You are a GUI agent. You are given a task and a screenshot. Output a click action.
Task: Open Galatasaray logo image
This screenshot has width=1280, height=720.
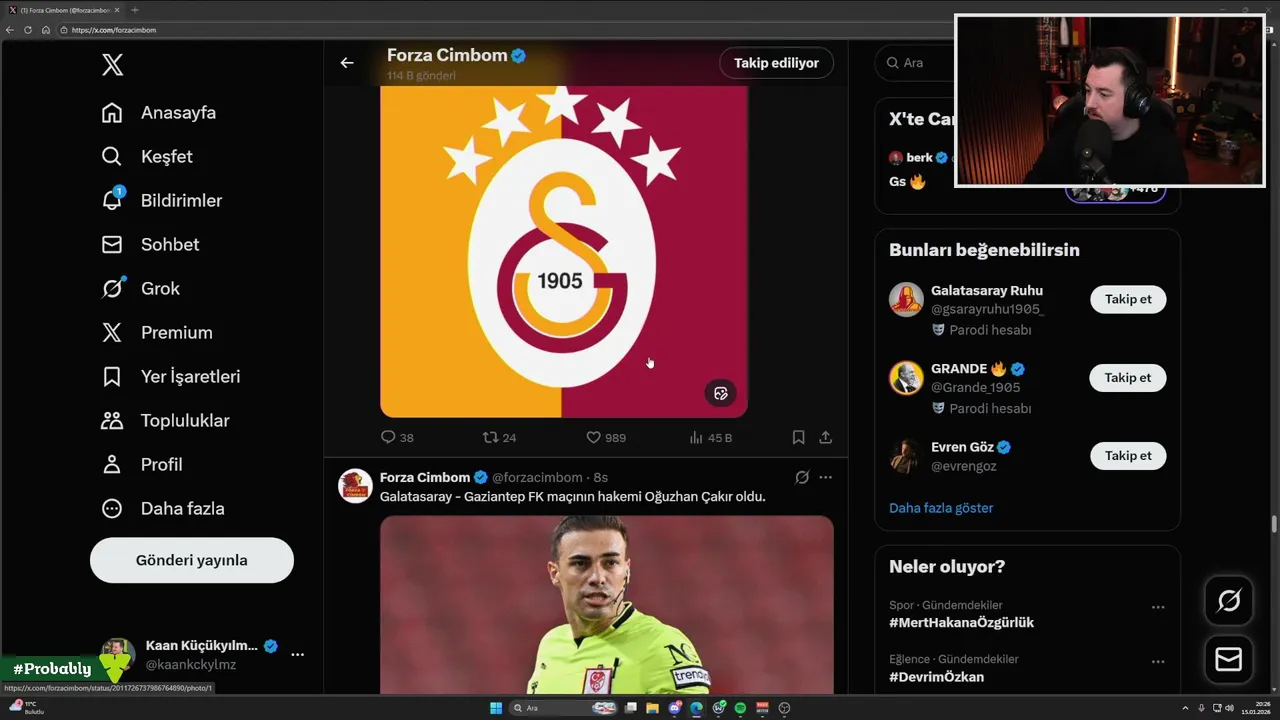click(x=564, y=251)
